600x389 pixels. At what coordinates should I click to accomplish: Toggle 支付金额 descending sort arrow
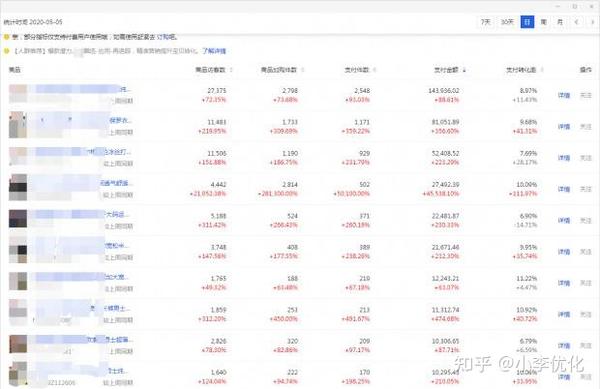(x=464, y=70)
